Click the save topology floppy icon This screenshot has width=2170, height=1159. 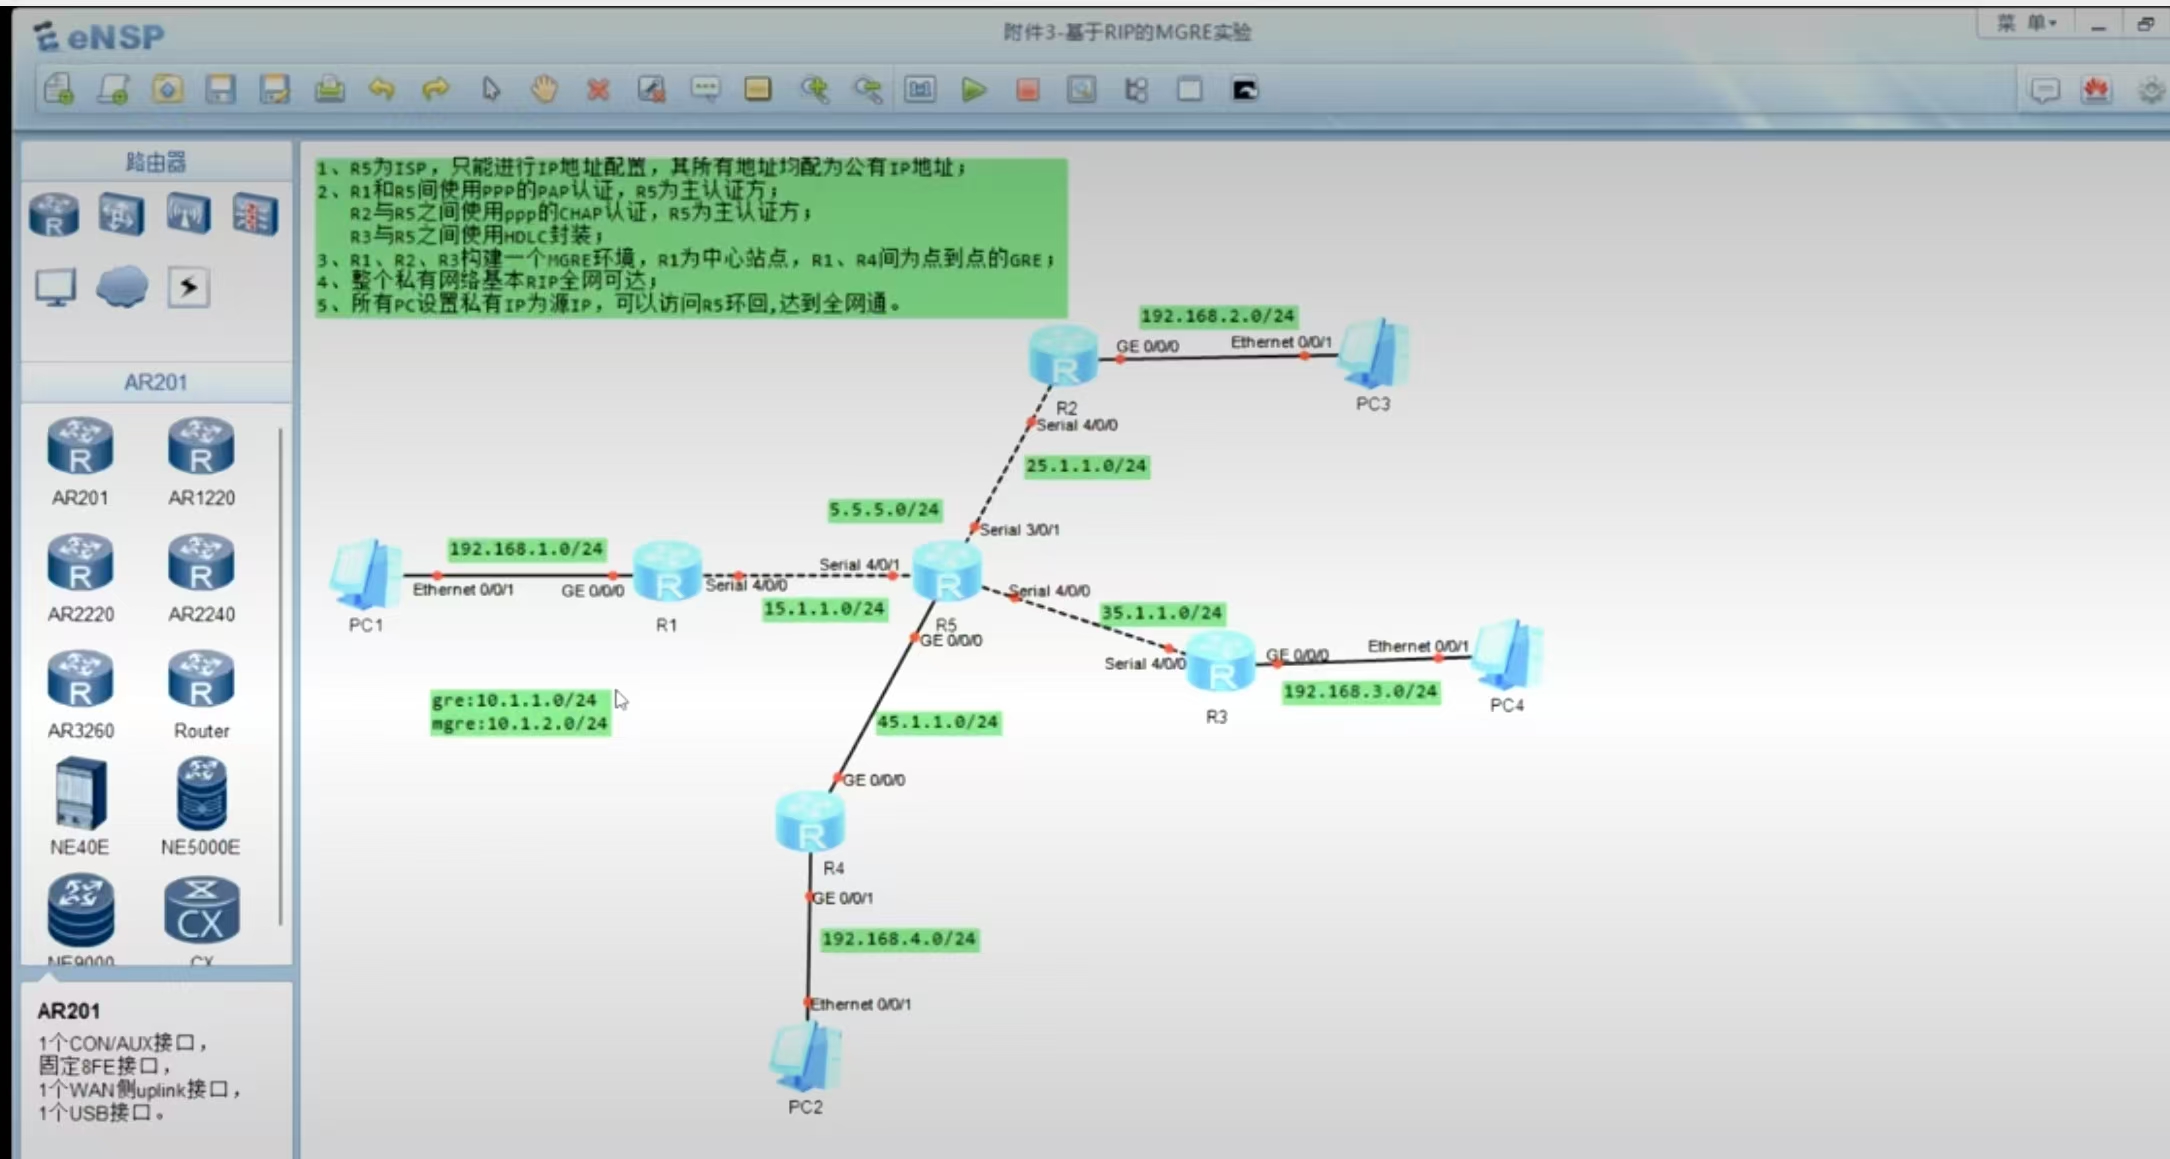pos(220,90)
